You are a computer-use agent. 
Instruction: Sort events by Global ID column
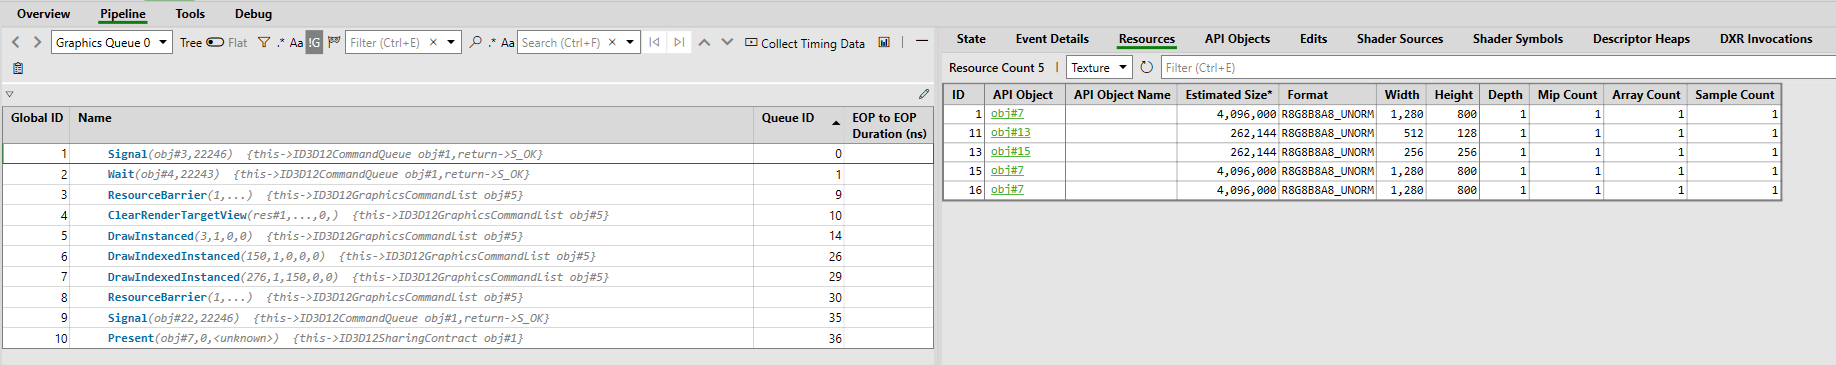(x=37, y=125)
